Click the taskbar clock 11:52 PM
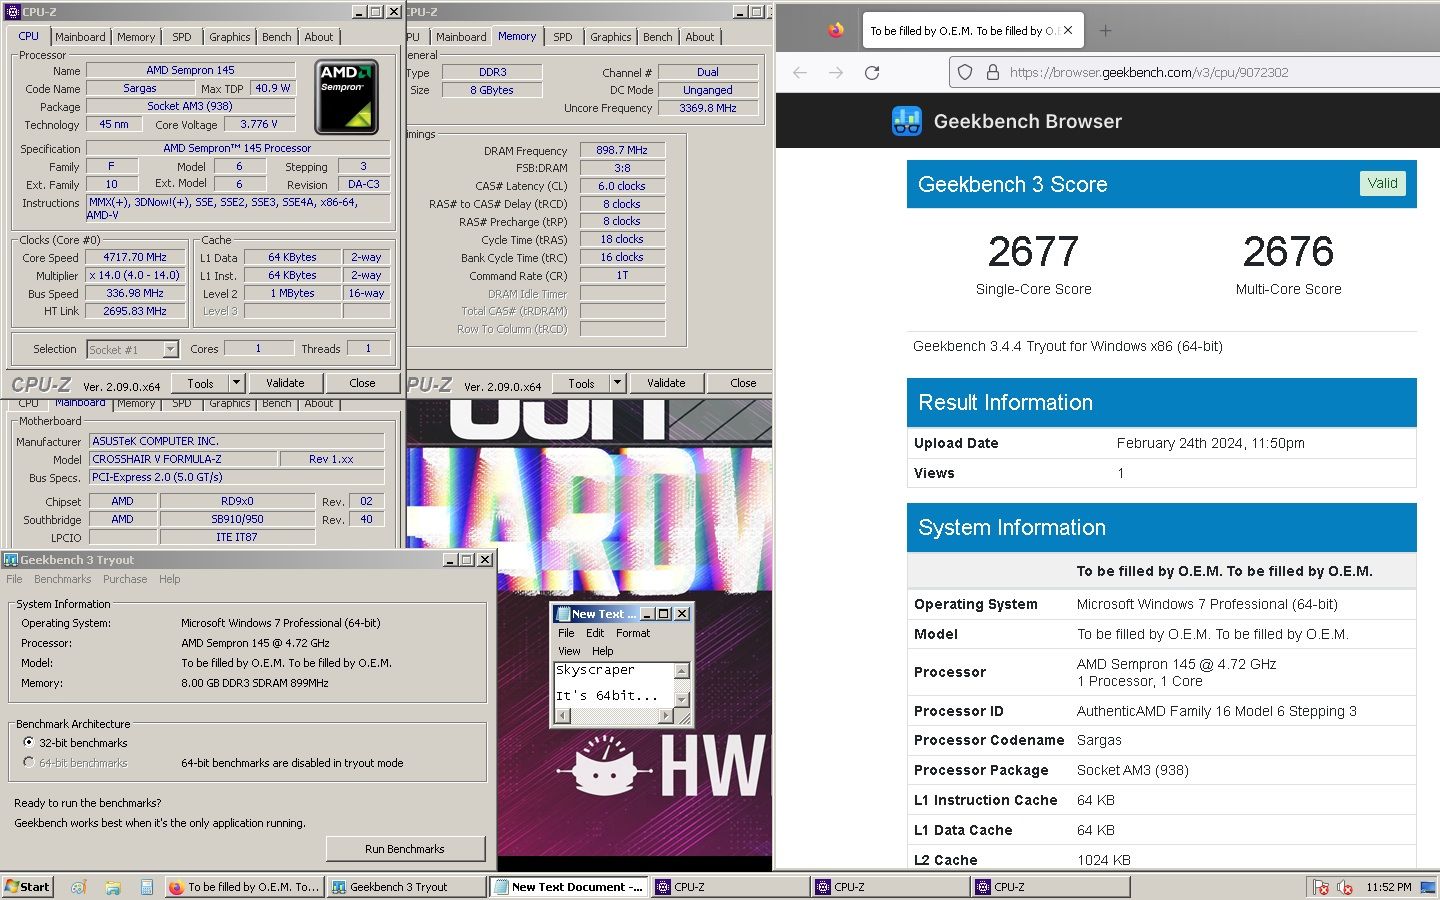The height and width of the screenshot is (900, 1440). click(1389, 887)
